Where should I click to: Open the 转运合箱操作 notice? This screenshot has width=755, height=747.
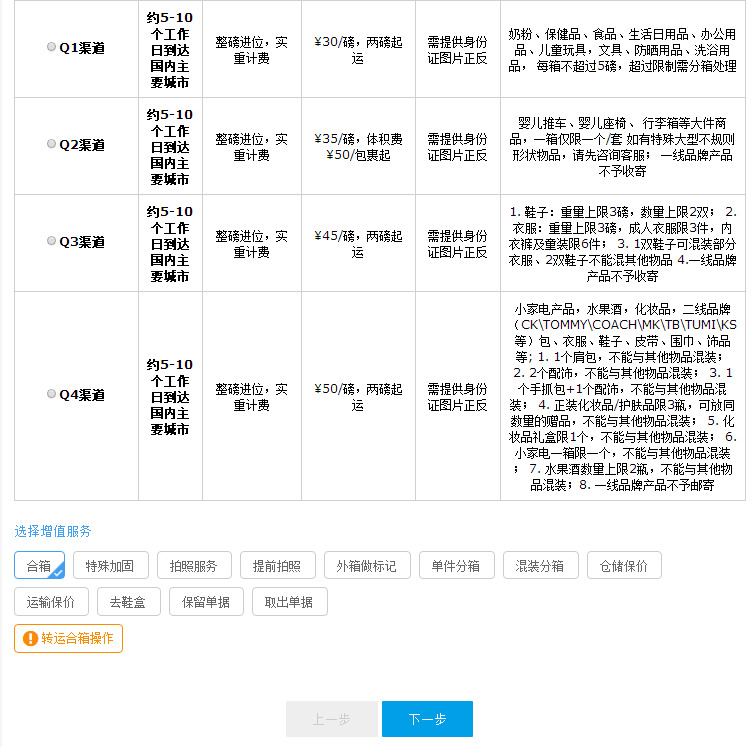pyautogui.click(x=68, y=639)
